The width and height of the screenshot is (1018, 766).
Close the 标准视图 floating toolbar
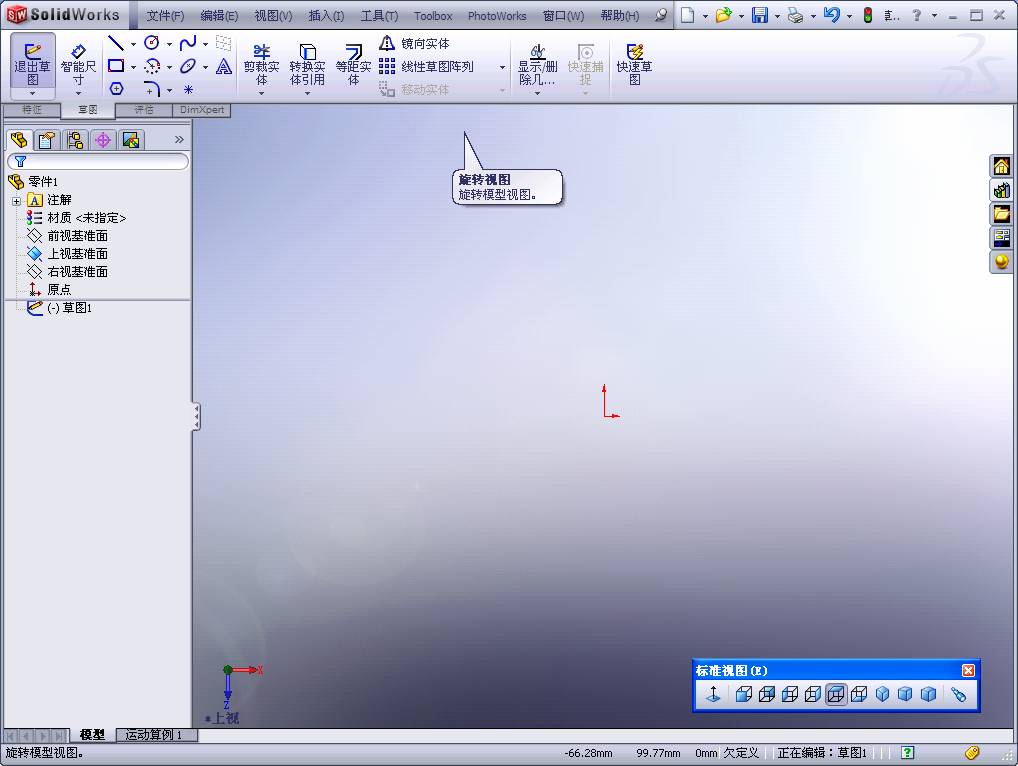[x=968, y=671]
